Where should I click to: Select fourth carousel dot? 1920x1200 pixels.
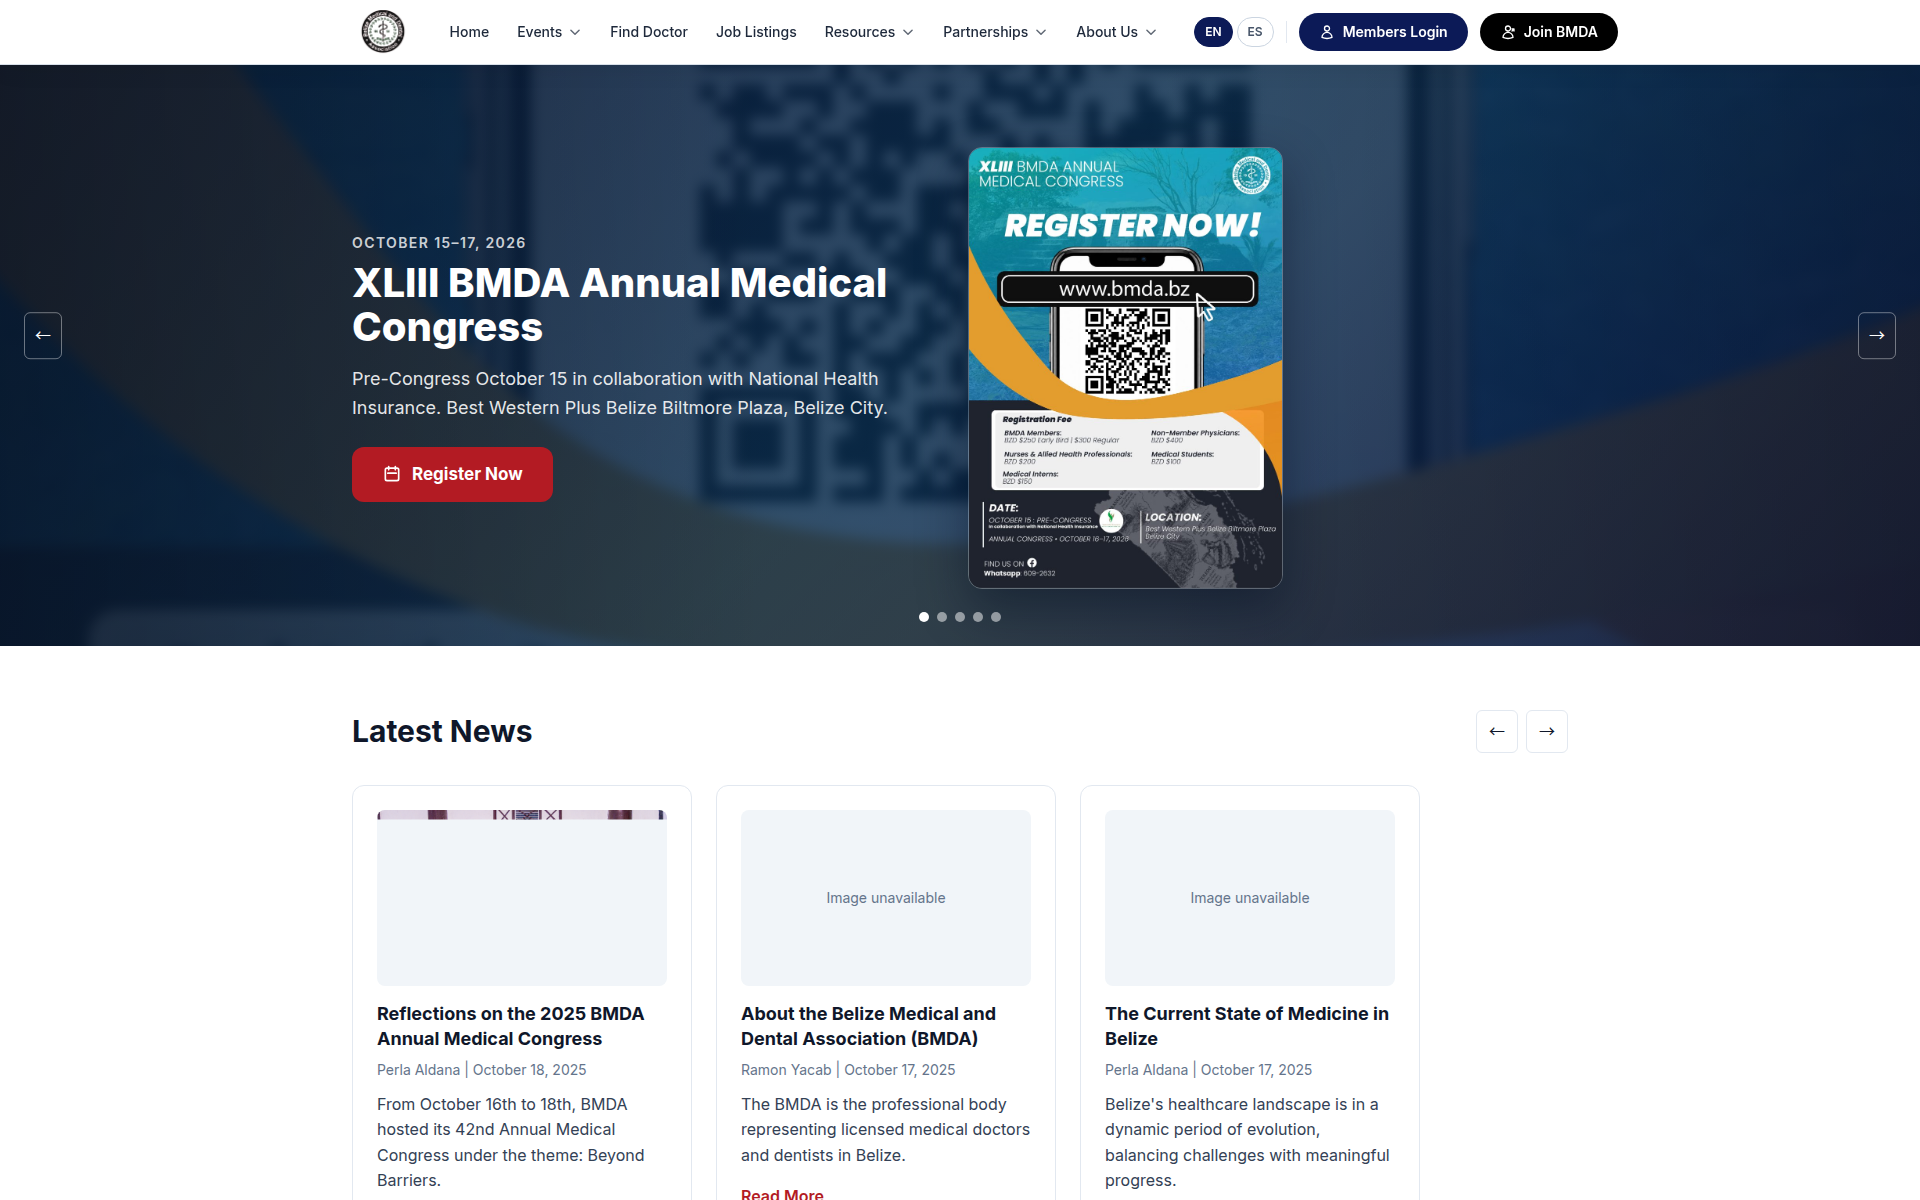(x=978, y=617)
